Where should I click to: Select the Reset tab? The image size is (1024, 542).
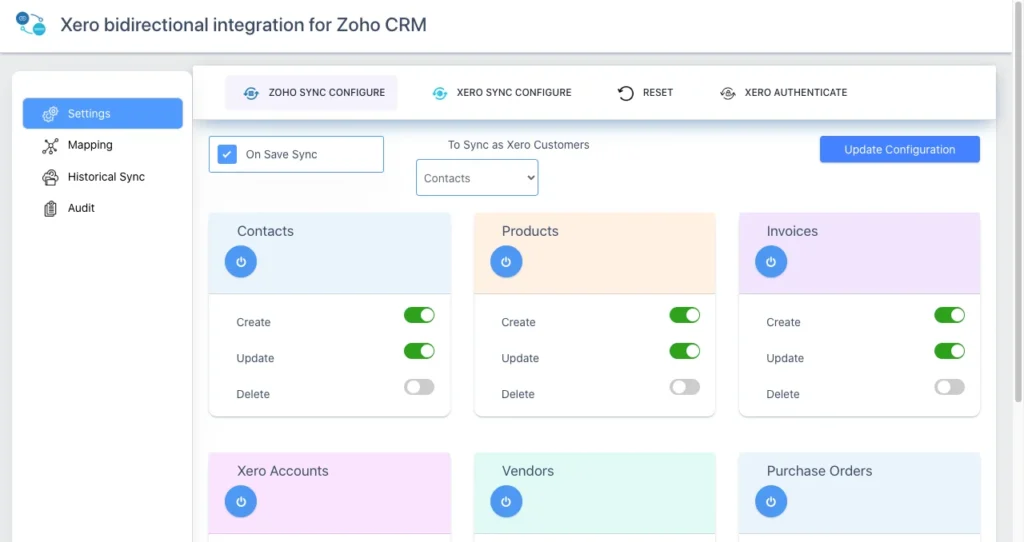(645, 93)
